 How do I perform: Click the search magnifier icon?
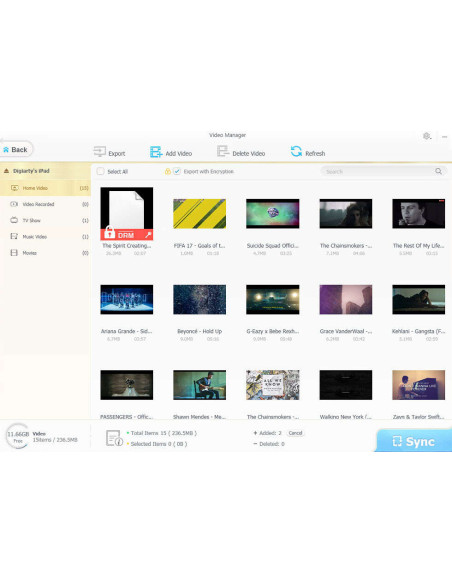coord(439,171)
